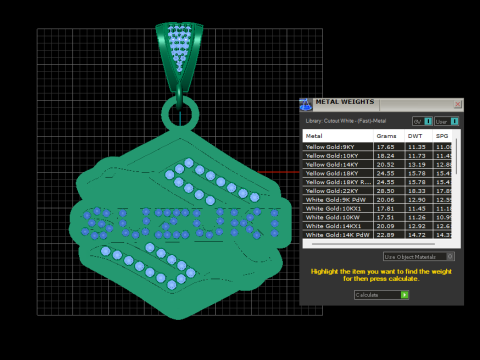Click the 17.81 grams value

(x=385, y=208)
